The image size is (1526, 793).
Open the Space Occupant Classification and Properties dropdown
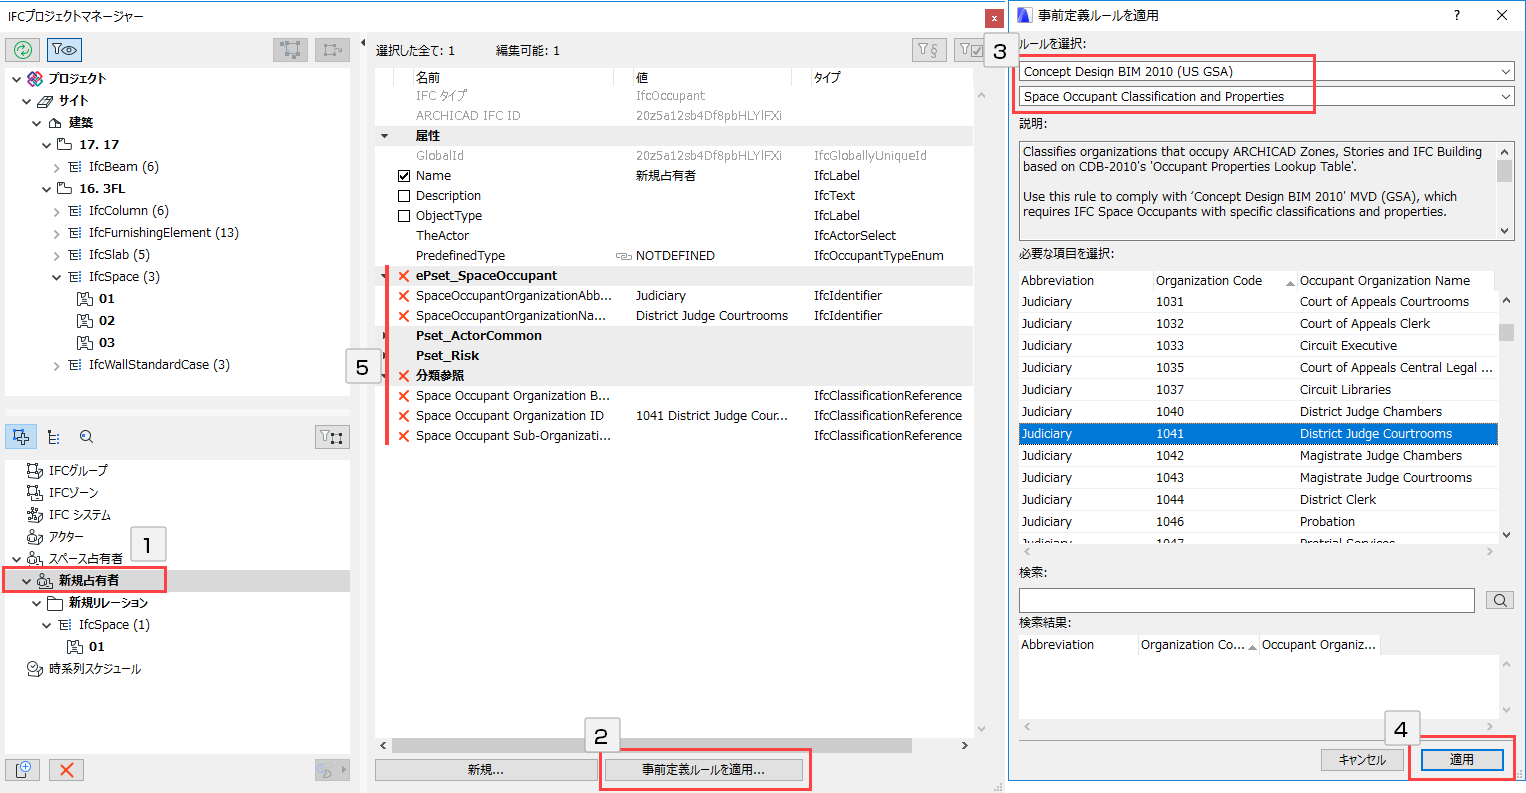(x=1267, y=97)
